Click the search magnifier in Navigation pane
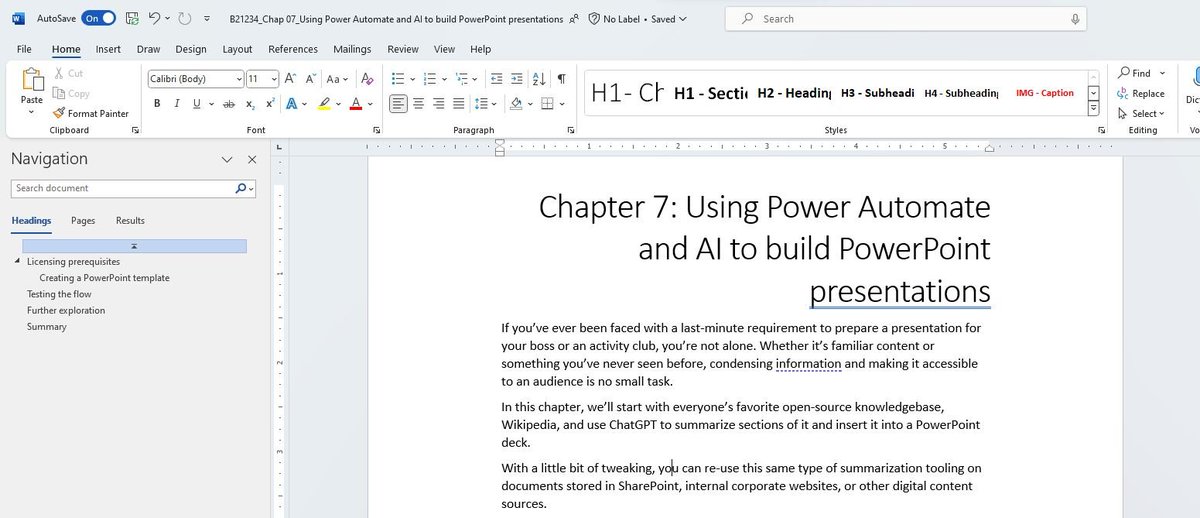 pyautogui.click(x=241, y=188)
